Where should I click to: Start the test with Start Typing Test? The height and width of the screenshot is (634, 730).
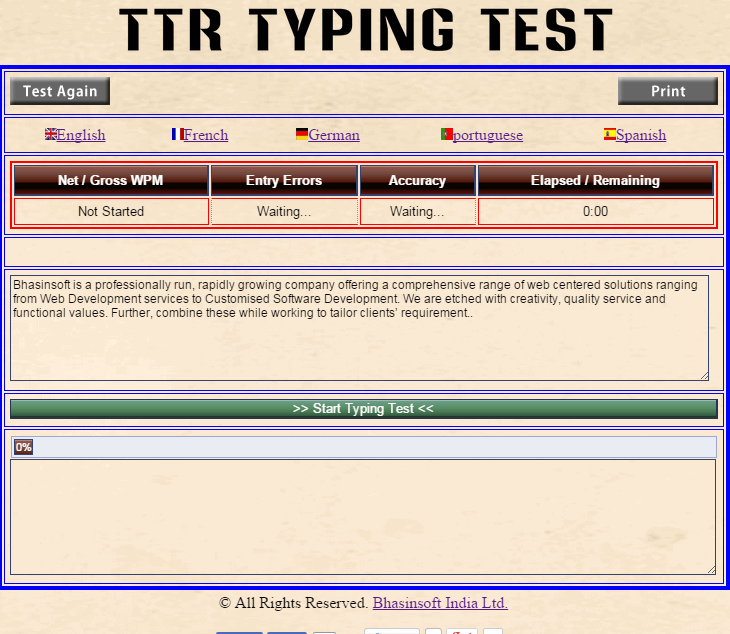point(364,409)
